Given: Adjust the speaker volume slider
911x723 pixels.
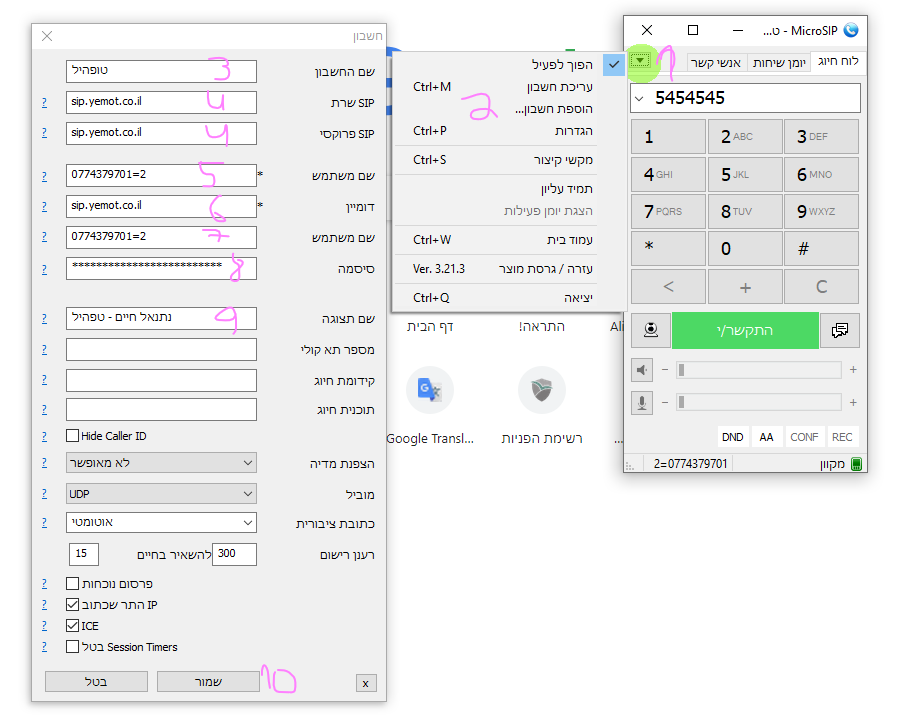Looking at the screenshot, I should 758,370.
